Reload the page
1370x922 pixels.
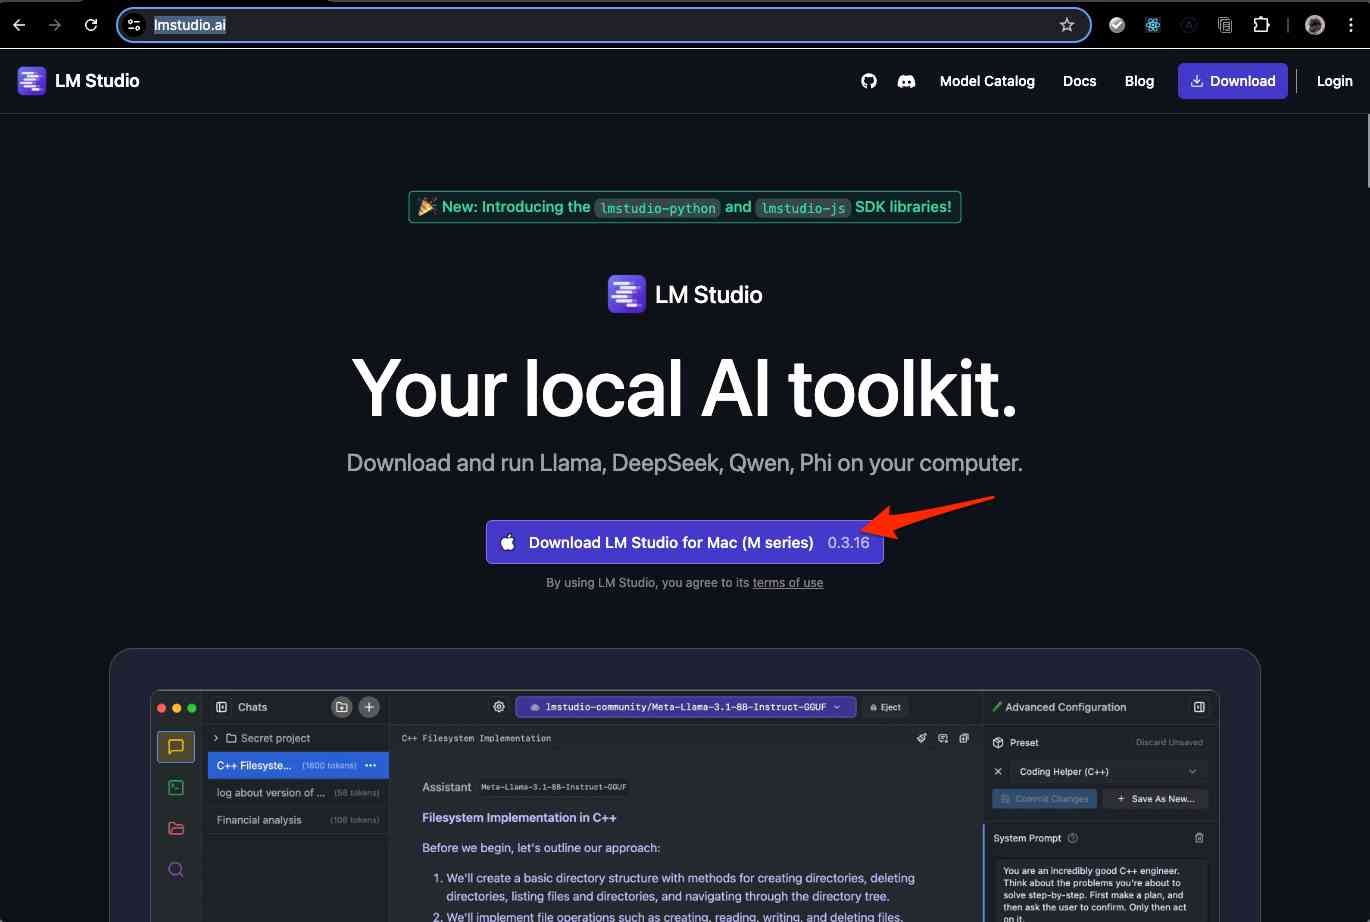(91, 25)
